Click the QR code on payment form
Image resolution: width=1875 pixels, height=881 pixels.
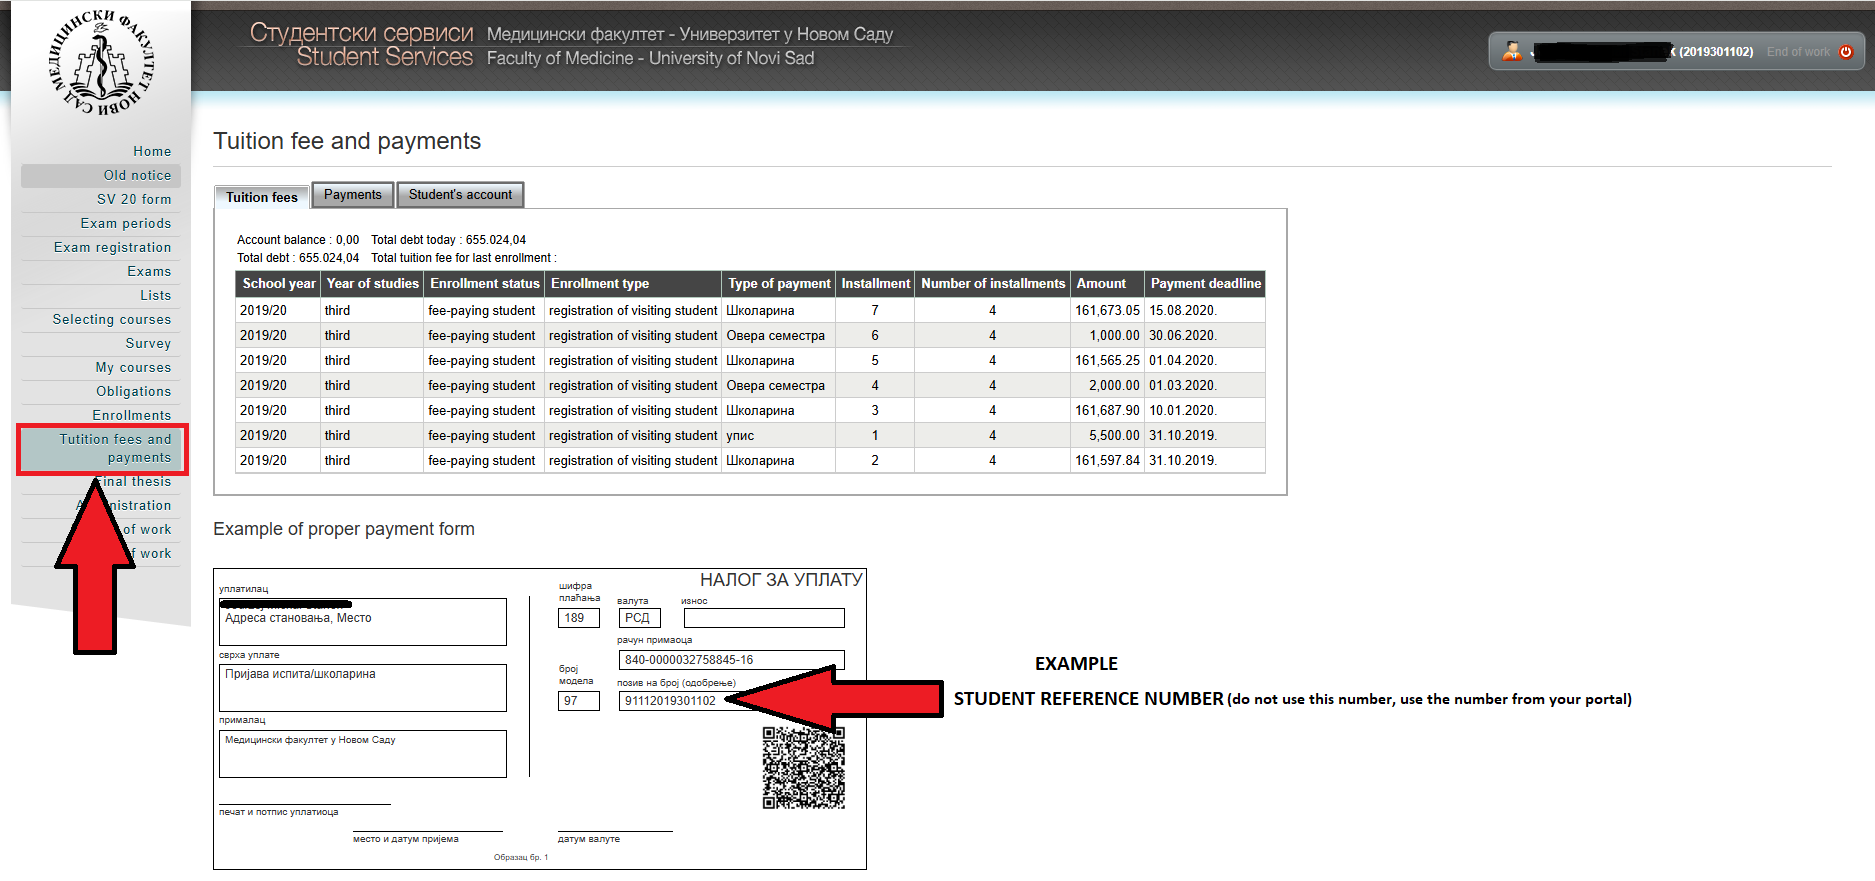click(803, 768)
